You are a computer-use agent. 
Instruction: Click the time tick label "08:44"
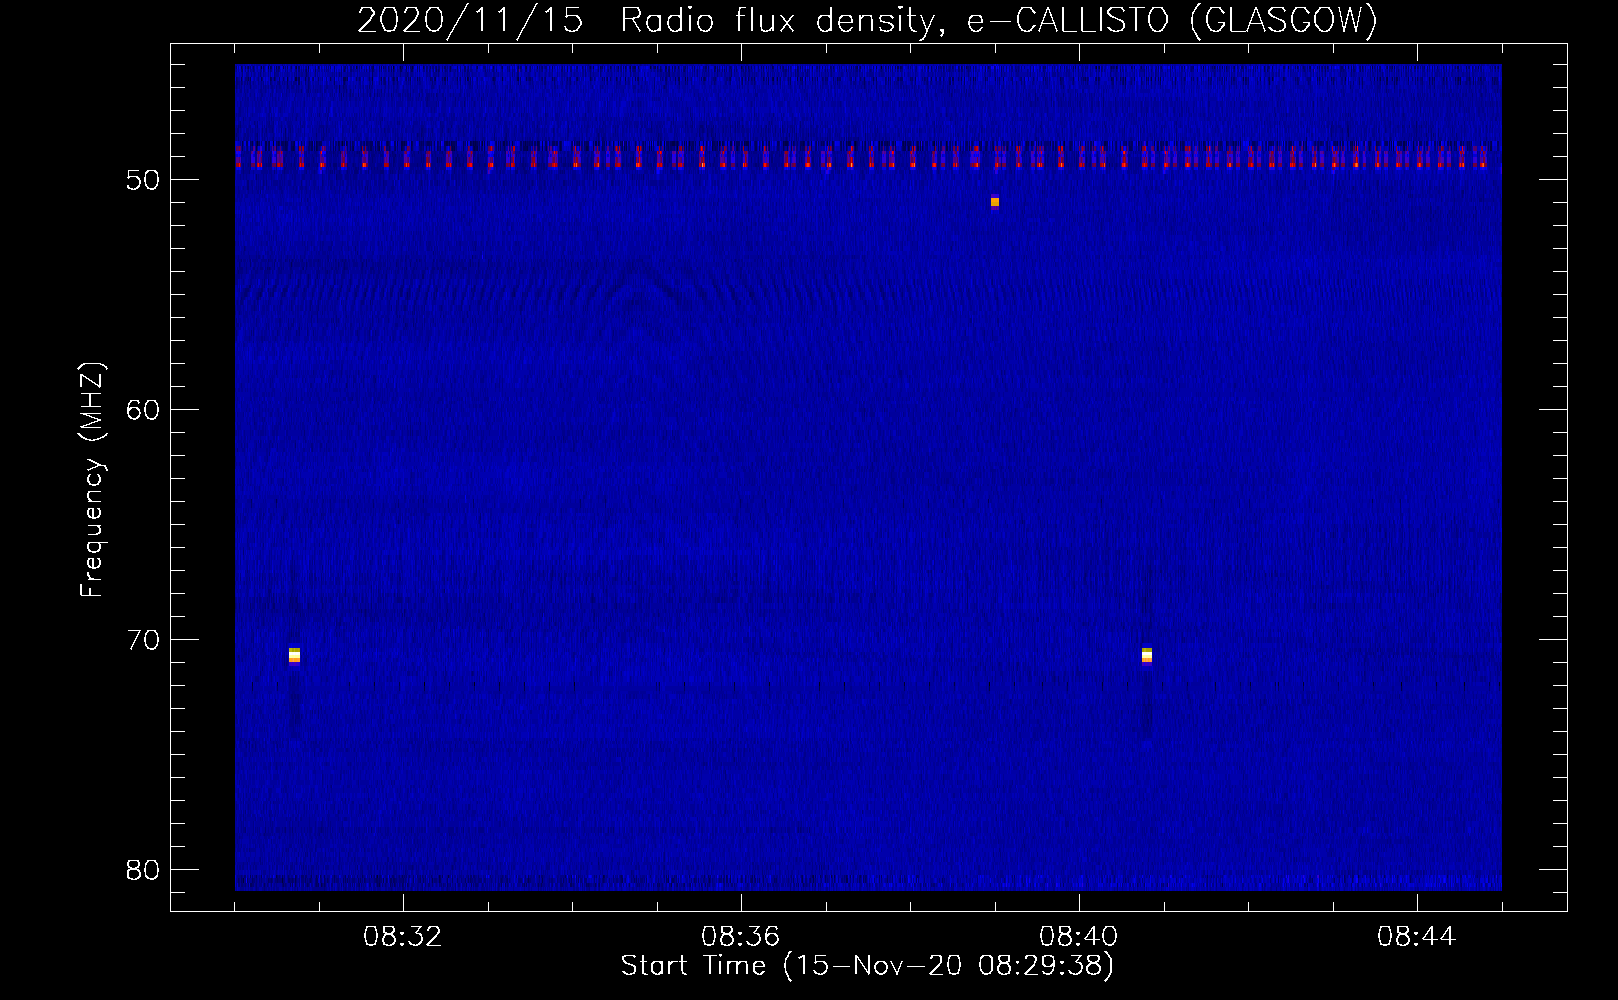pos(1416,937)
